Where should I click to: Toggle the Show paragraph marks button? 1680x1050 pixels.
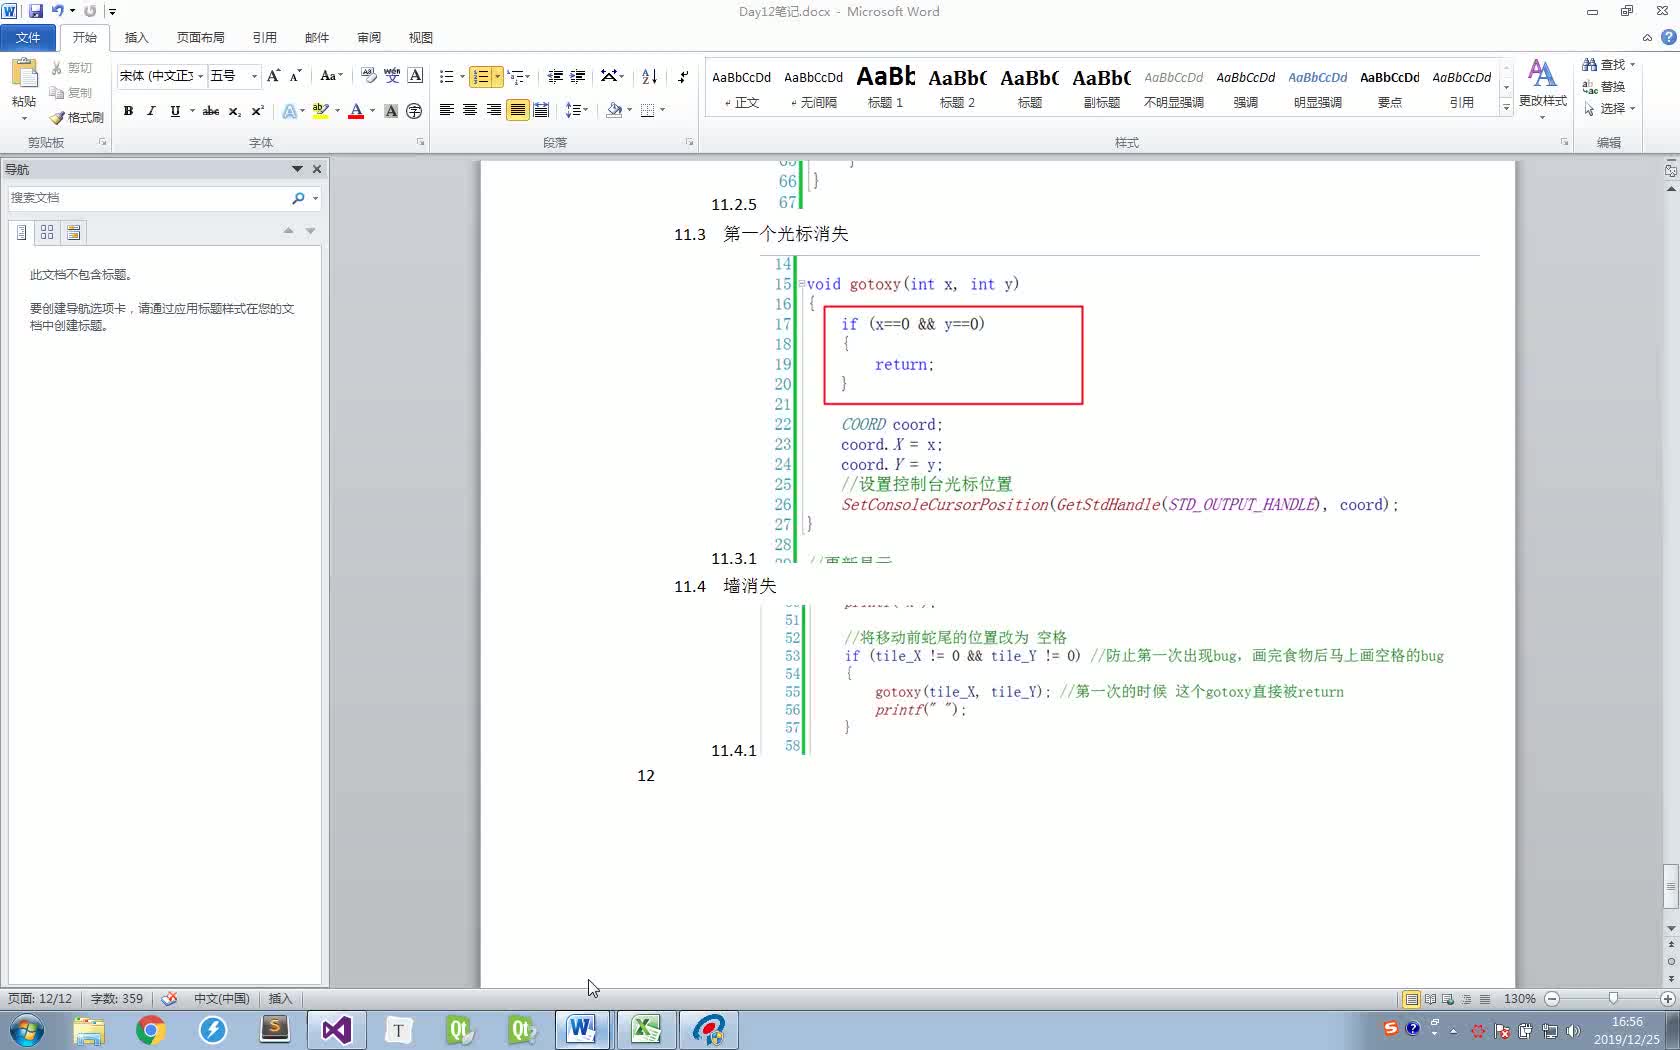(x=683, y=77)
